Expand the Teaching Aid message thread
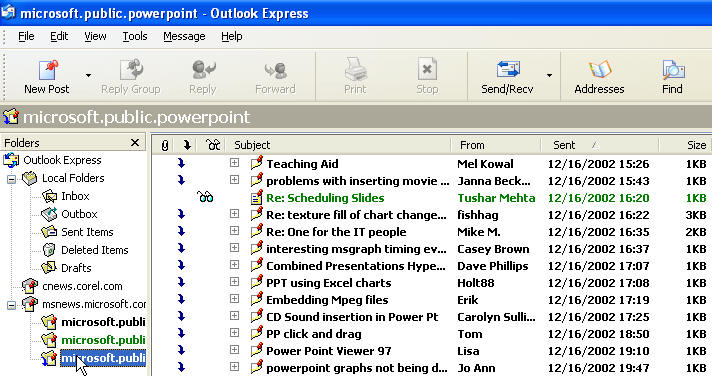 click(234, 163)
